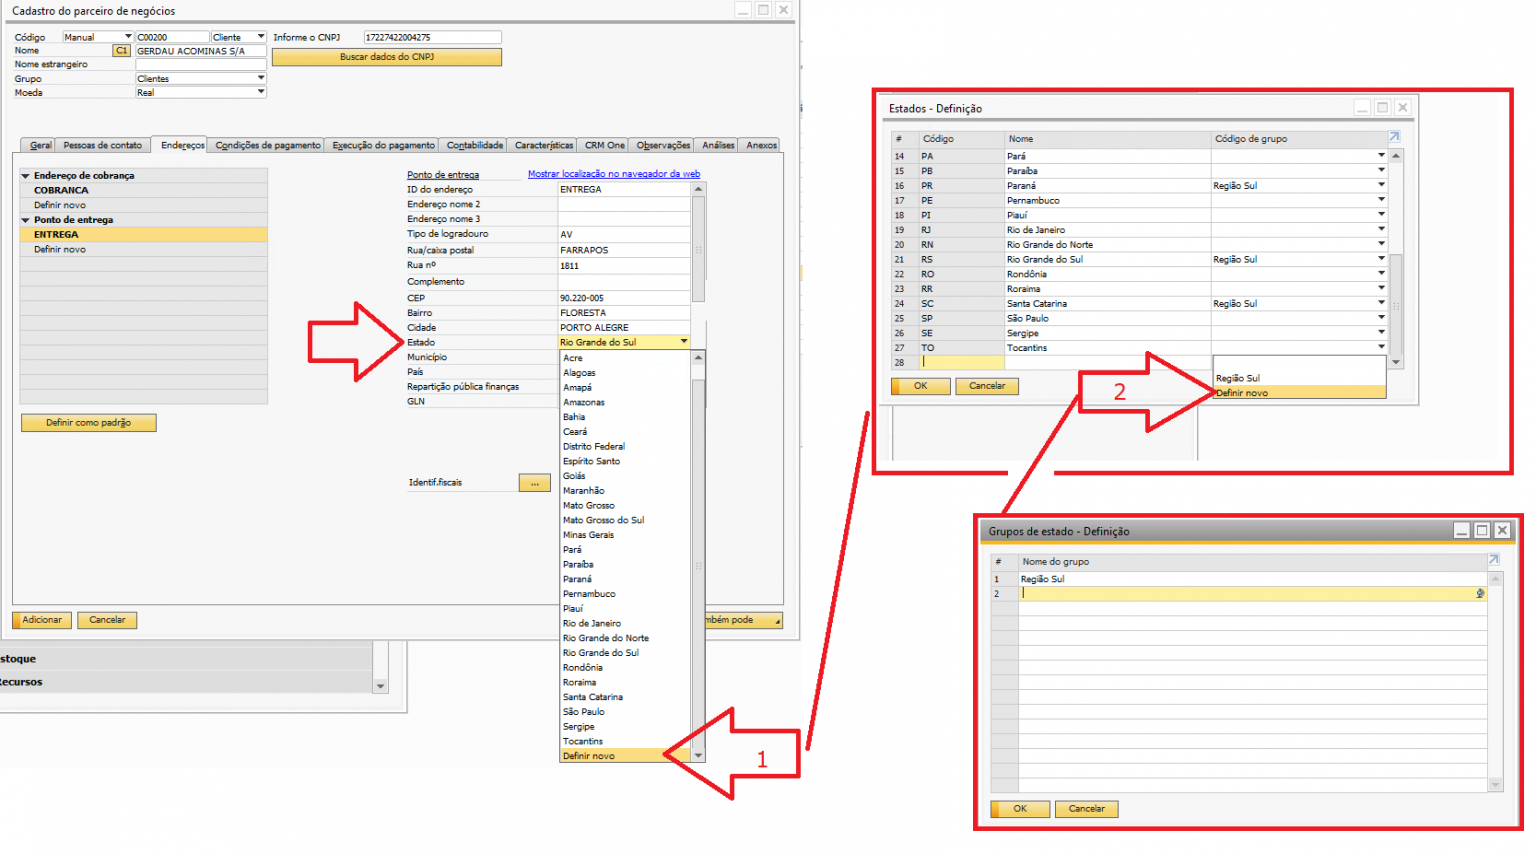Viewport: 1536px width, 854px height.
Task: Click expand arrow icon in Grupos de estado table
Action: [x=1494, y=560]
